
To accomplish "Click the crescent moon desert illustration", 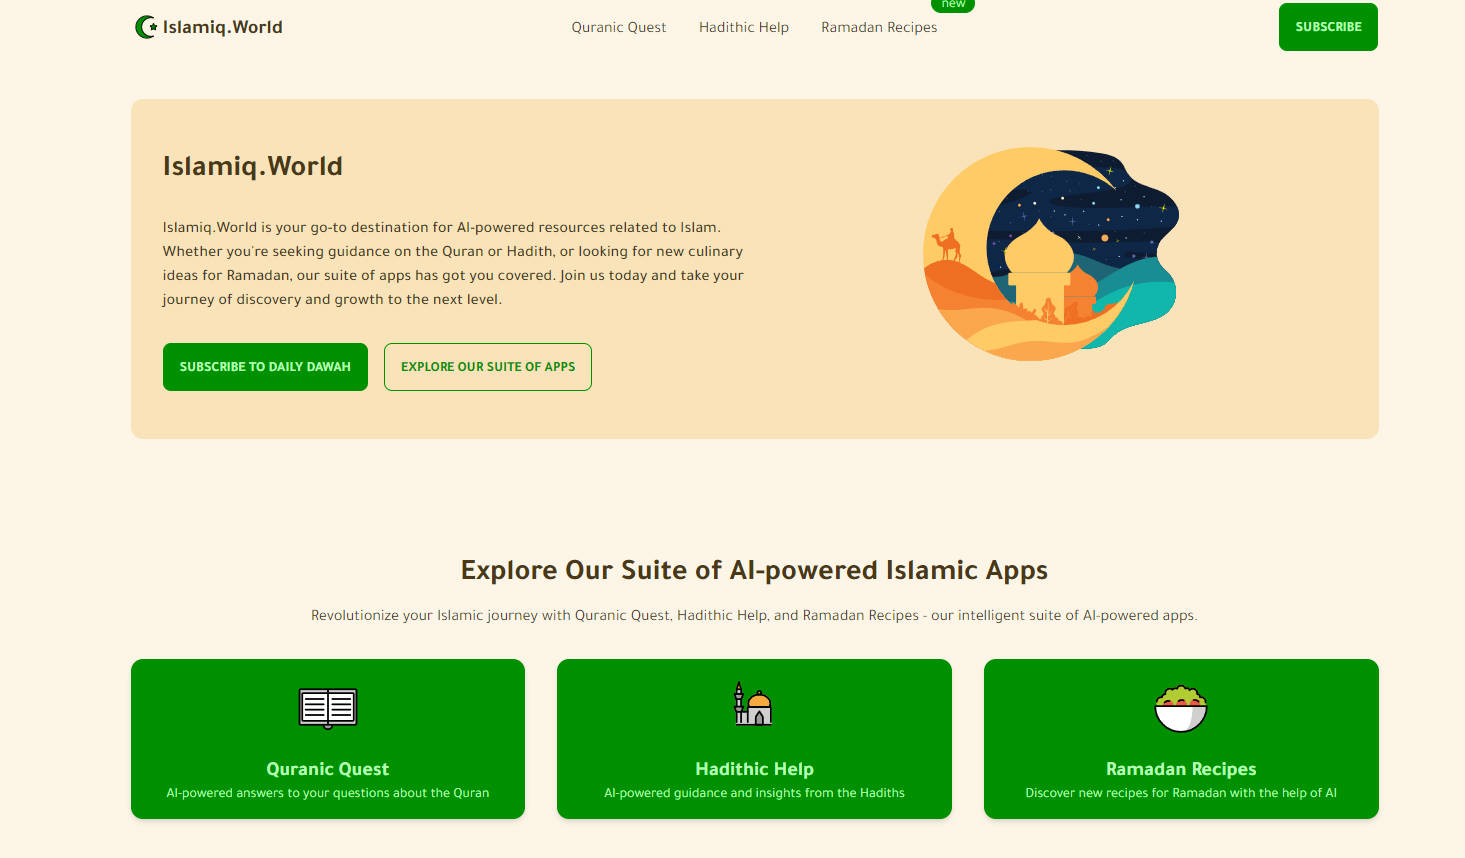I will coord(1050,253).
